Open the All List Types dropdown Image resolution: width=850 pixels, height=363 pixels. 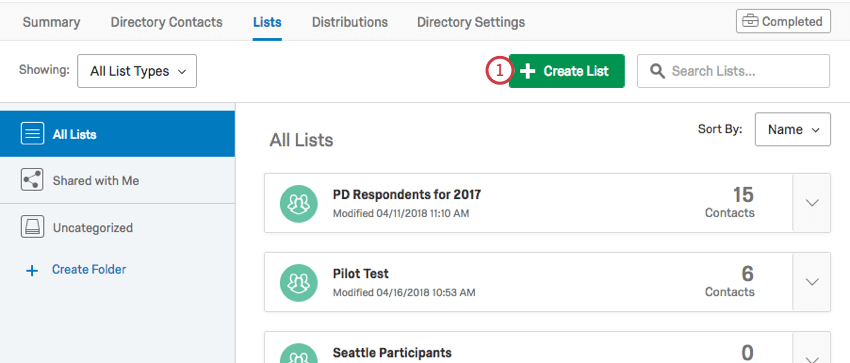[137, 71]
